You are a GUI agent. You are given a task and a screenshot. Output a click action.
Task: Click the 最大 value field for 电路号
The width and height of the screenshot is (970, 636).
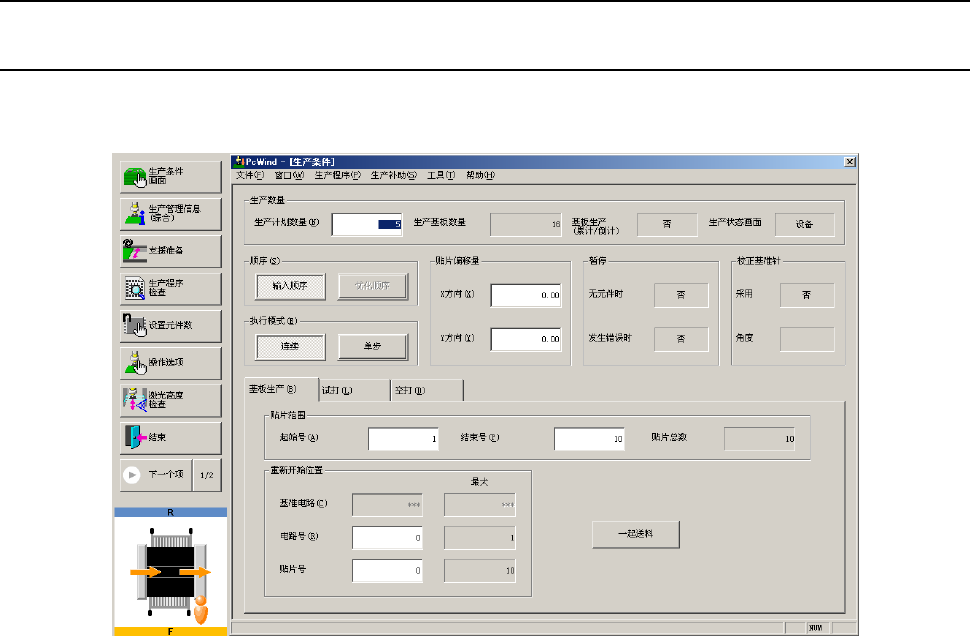click(x=479, y=538)
